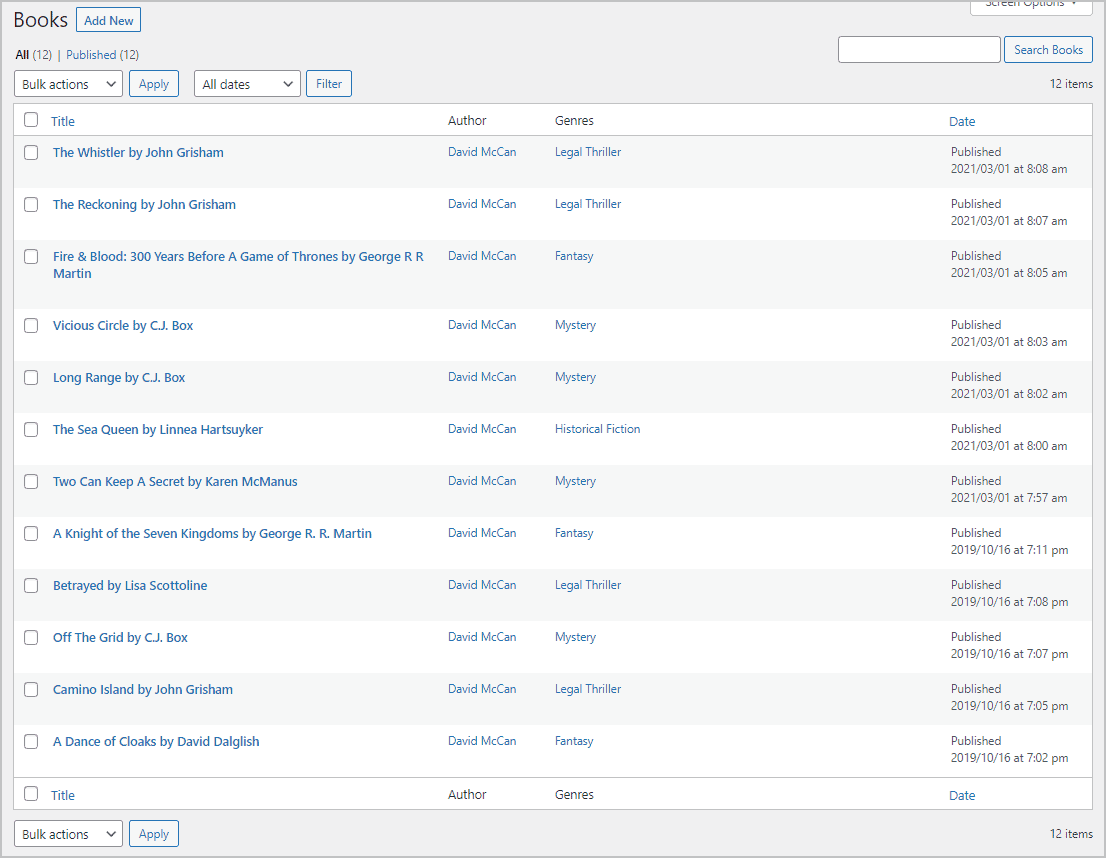Click the author link David McCan
This screenshot has width=1106, height=858.
point(482,151)
